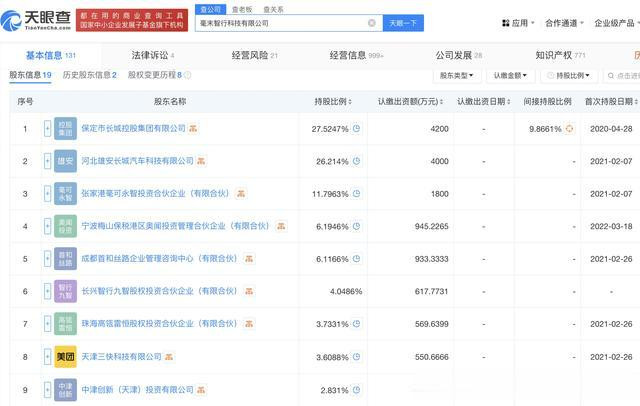The width and height of the screenshot is (640, 406).
Task: Open equity structure icon after 成都首和丝路企业管理咨询中心
Action: pos(249,259)
